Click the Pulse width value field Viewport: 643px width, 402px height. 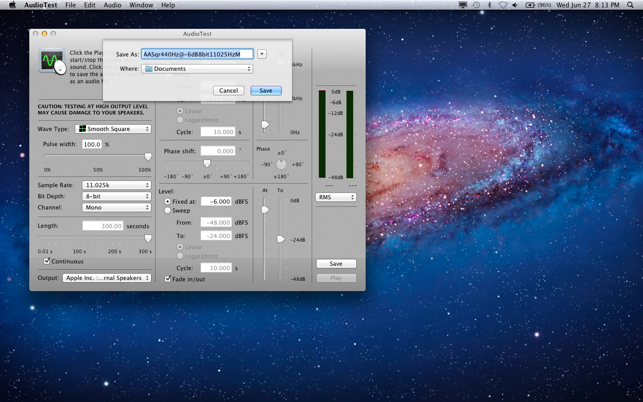[x=92, y=144]
